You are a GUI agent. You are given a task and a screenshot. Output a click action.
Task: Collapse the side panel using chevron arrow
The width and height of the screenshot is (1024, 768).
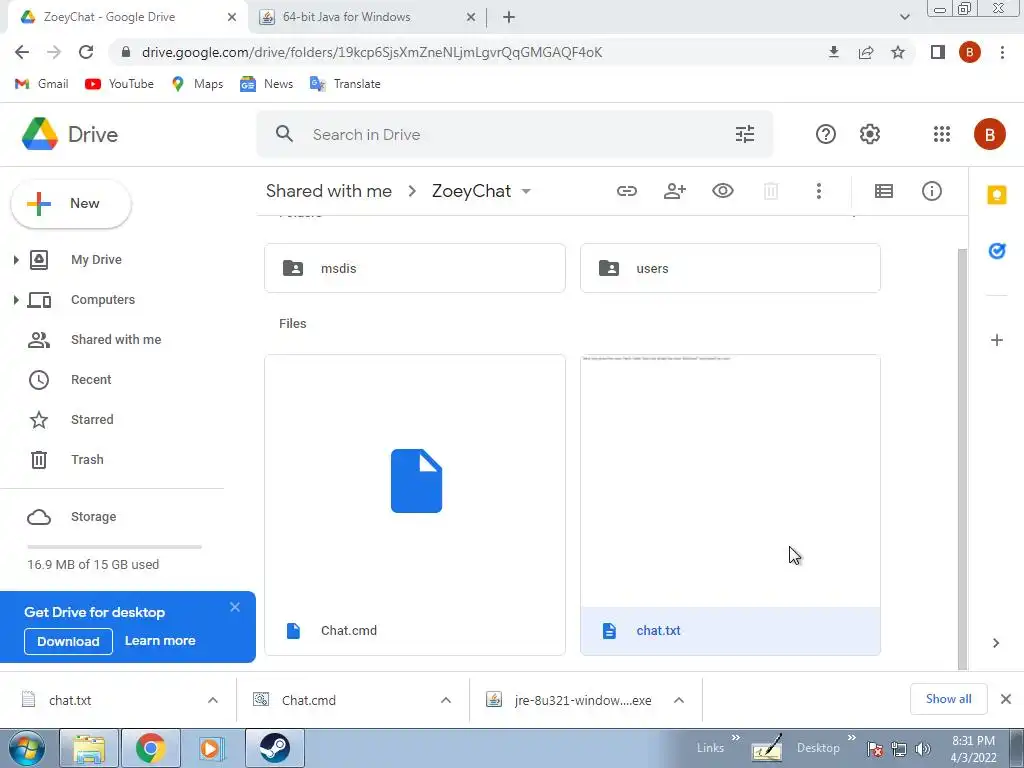coord(996,643)
